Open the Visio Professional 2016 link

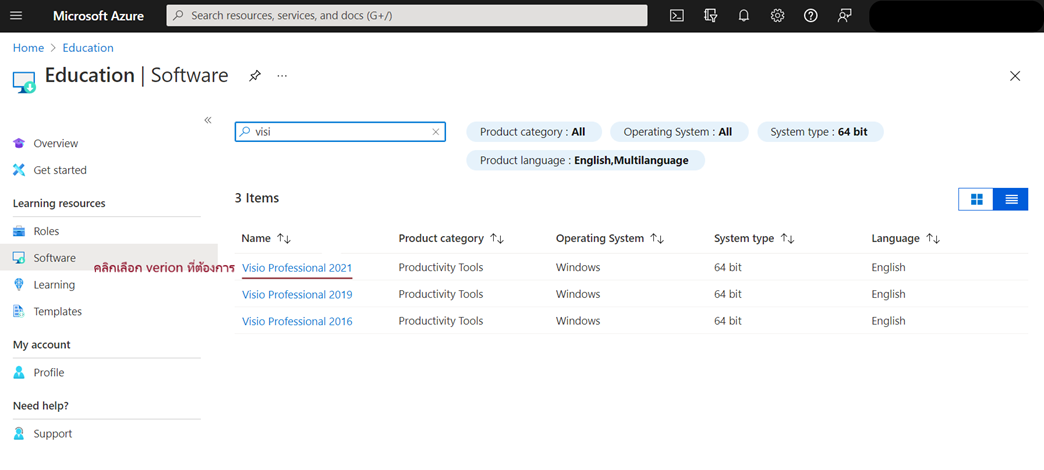tap(297, 321)
